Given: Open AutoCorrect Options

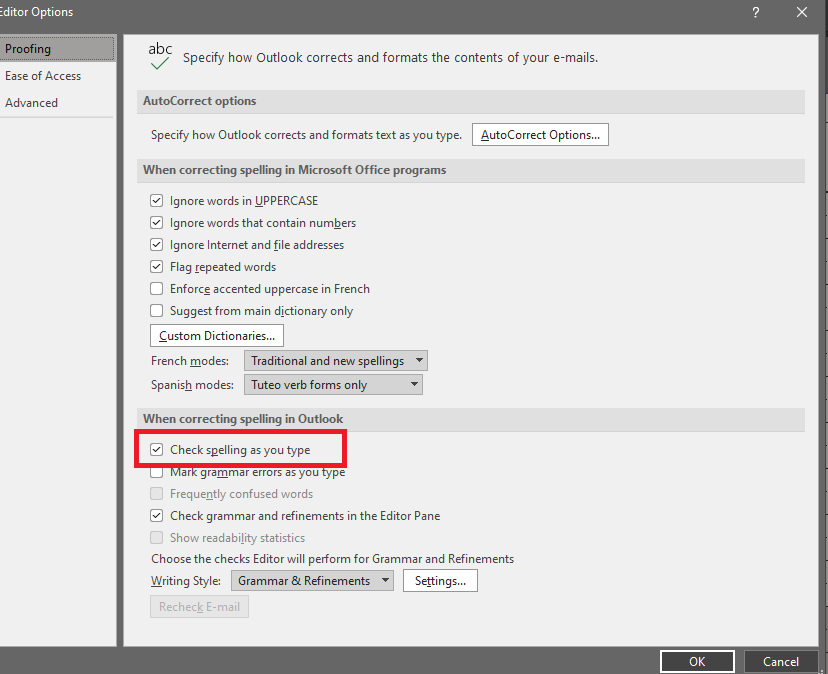Looking at the screenshot, I should tap(540, 135).
